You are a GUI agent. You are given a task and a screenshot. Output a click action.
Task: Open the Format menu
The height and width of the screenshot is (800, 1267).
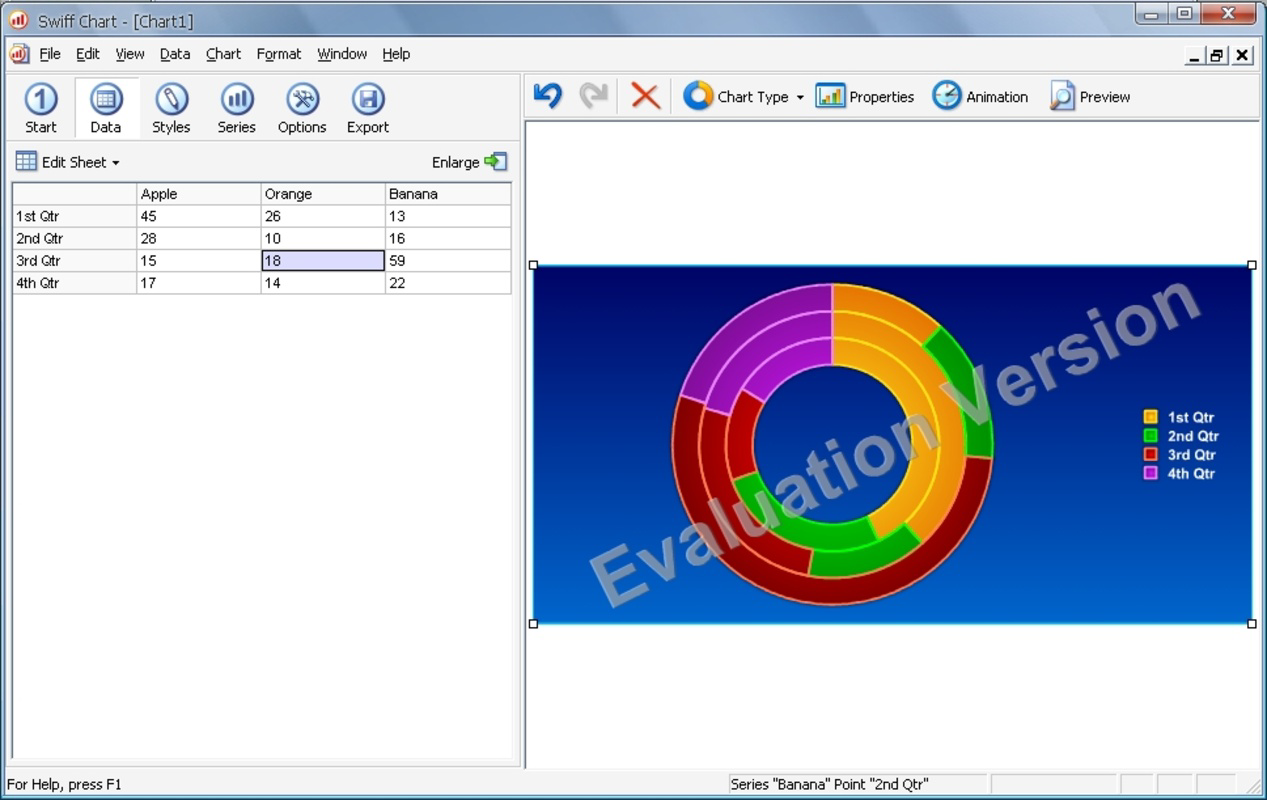pyautogui.click(x=279, y=54)
